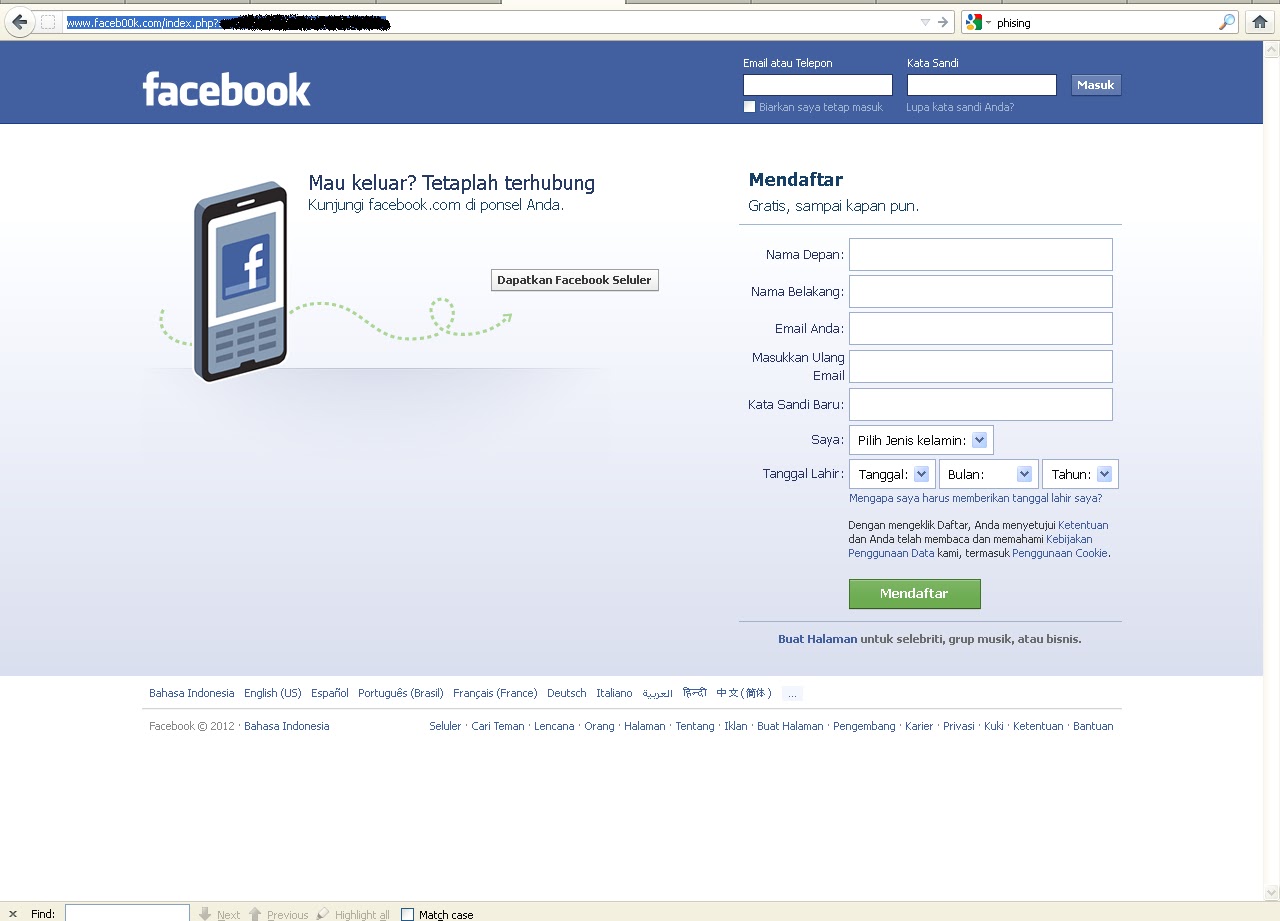The image size is (1280, 921).
Task: Open the Tahun year dropdown
Action: [x=1080, y=474]
